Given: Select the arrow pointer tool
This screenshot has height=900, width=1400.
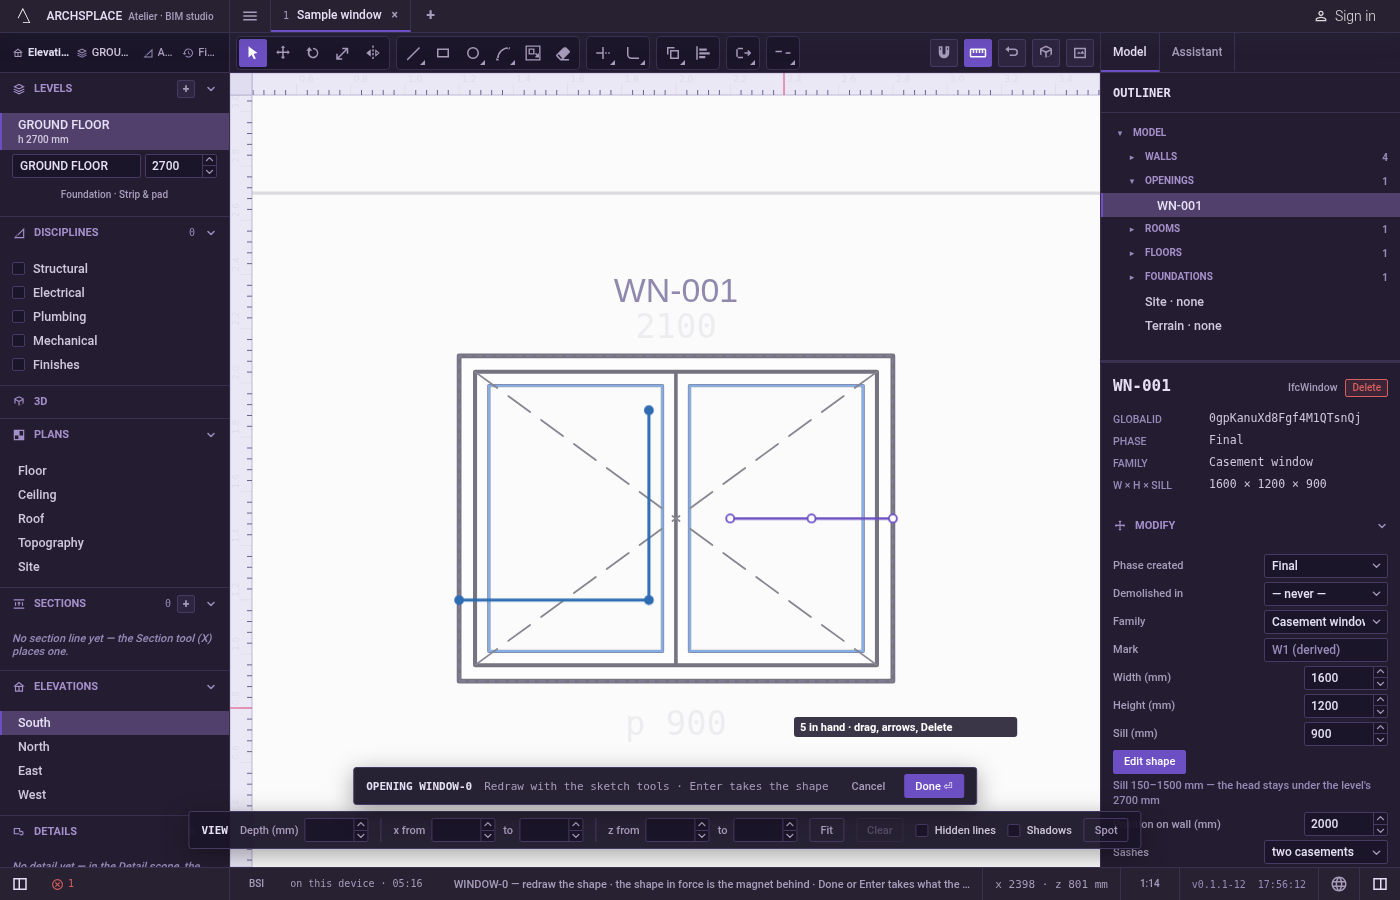Looking at the screenshot, I should [x=253, y=53].
